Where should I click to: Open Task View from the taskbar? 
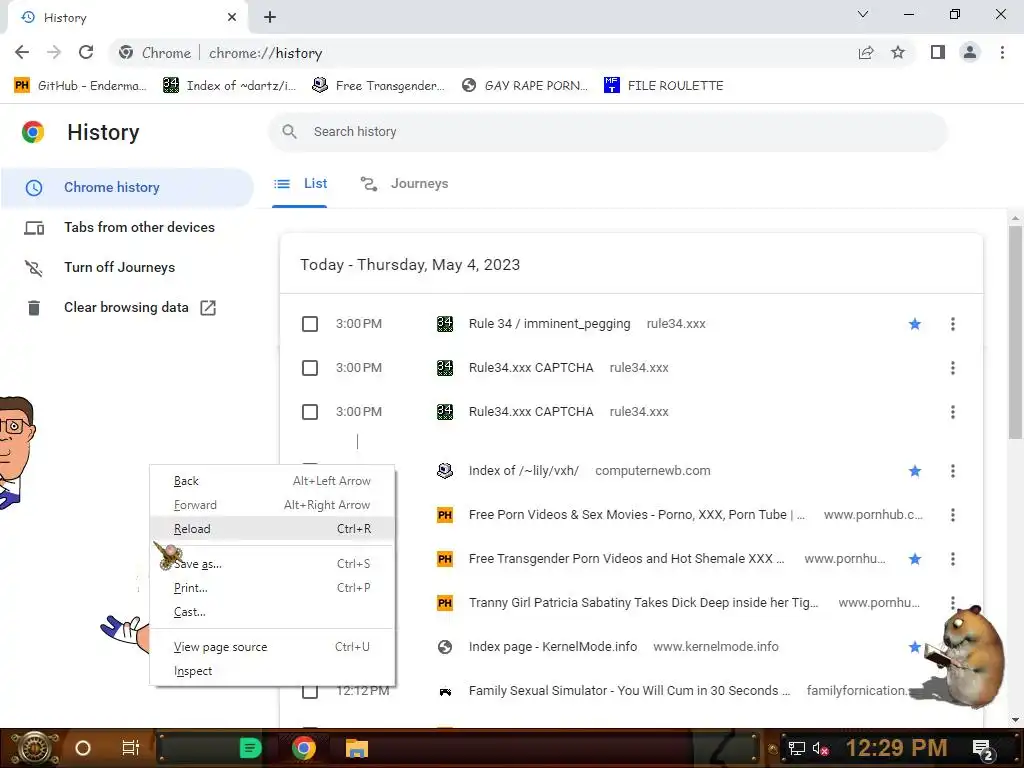pyautogui.click(x=131, y=748)
